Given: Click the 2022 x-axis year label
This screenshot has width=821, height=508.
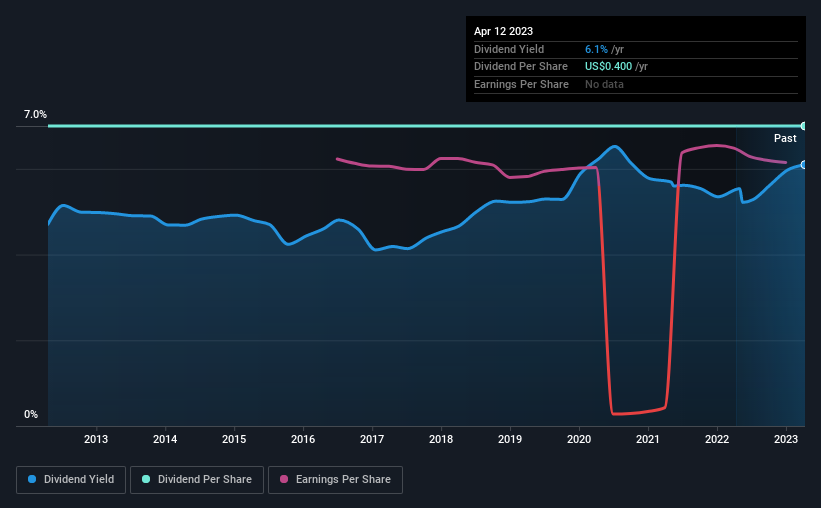Looking at the screenshot, I should click(x=717, y=439).
